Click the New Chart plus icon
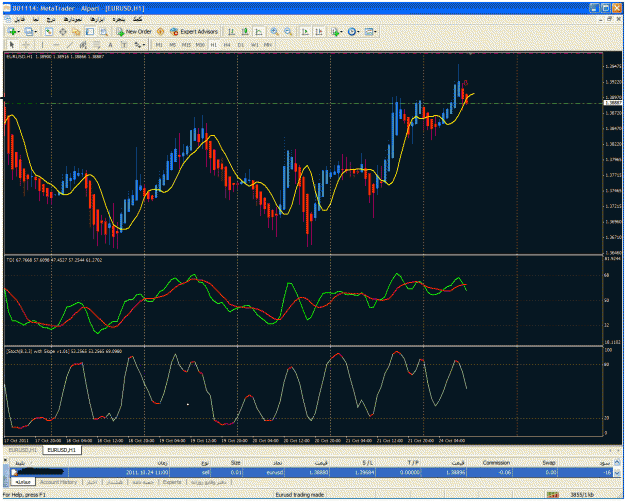 coord(12,31)
